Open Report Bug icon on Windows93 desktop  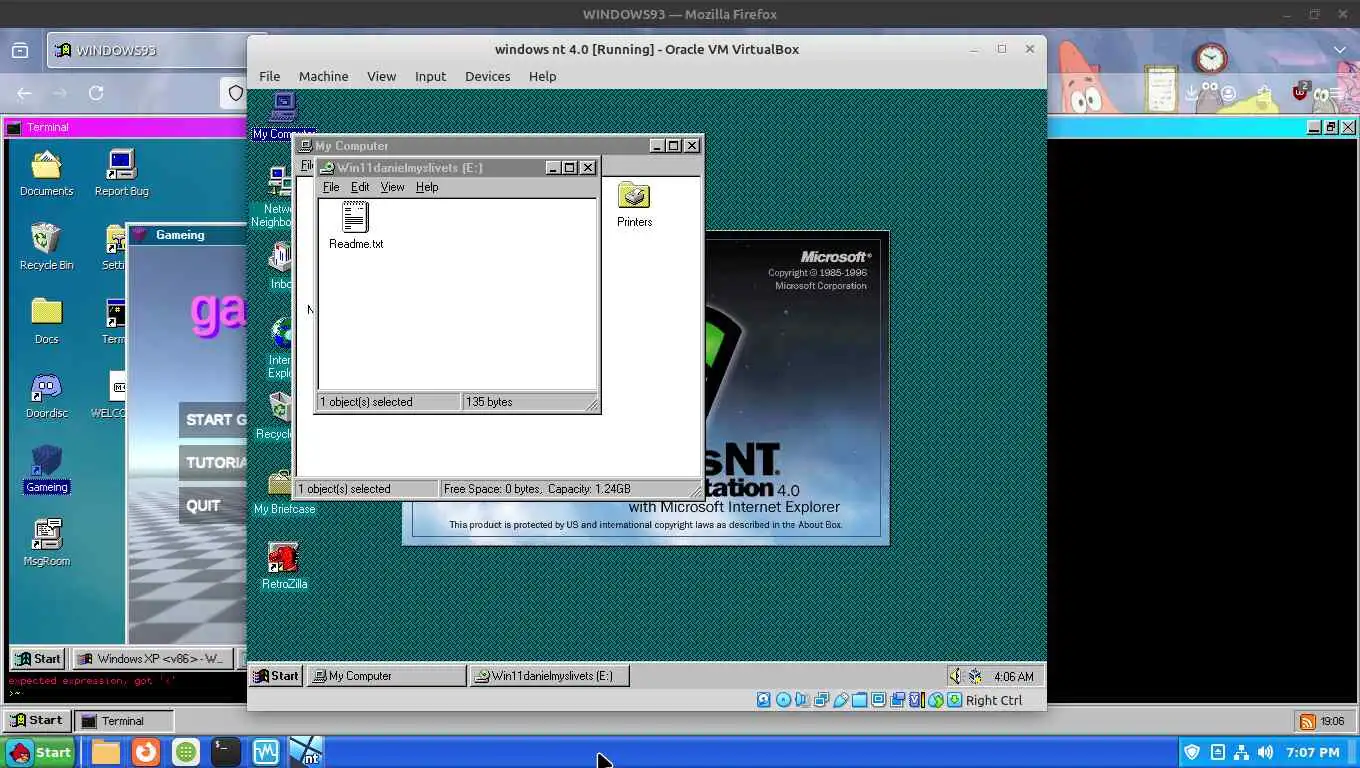pos(121,173)
